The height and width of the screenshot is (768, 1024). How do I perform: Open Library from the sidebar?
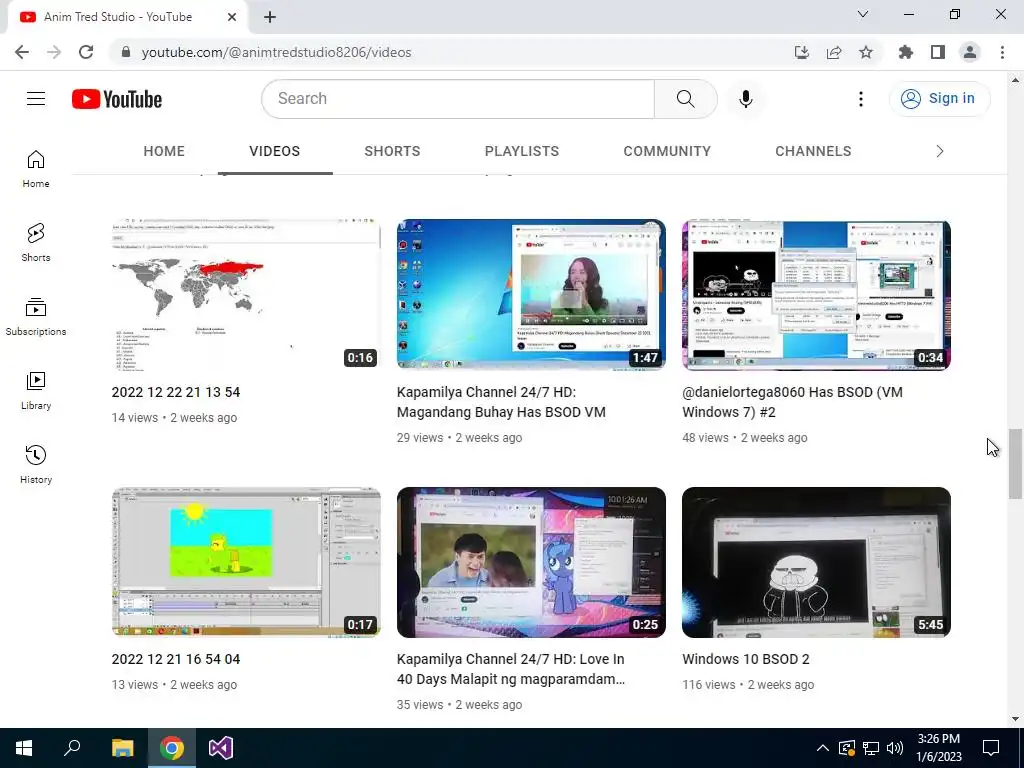pyautogui.click(x=36, y=391)
